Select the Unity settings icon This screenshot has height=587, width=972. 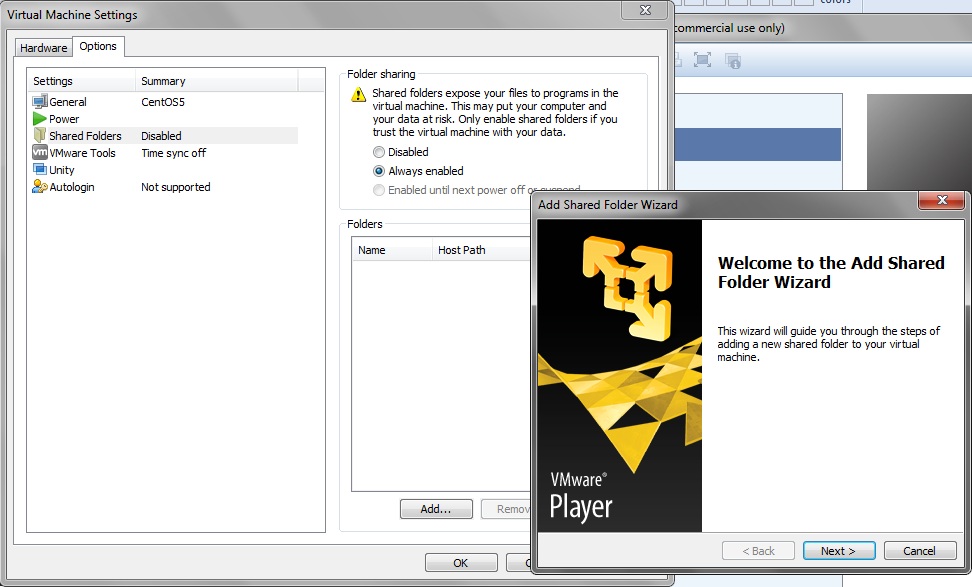pos(40,169)
